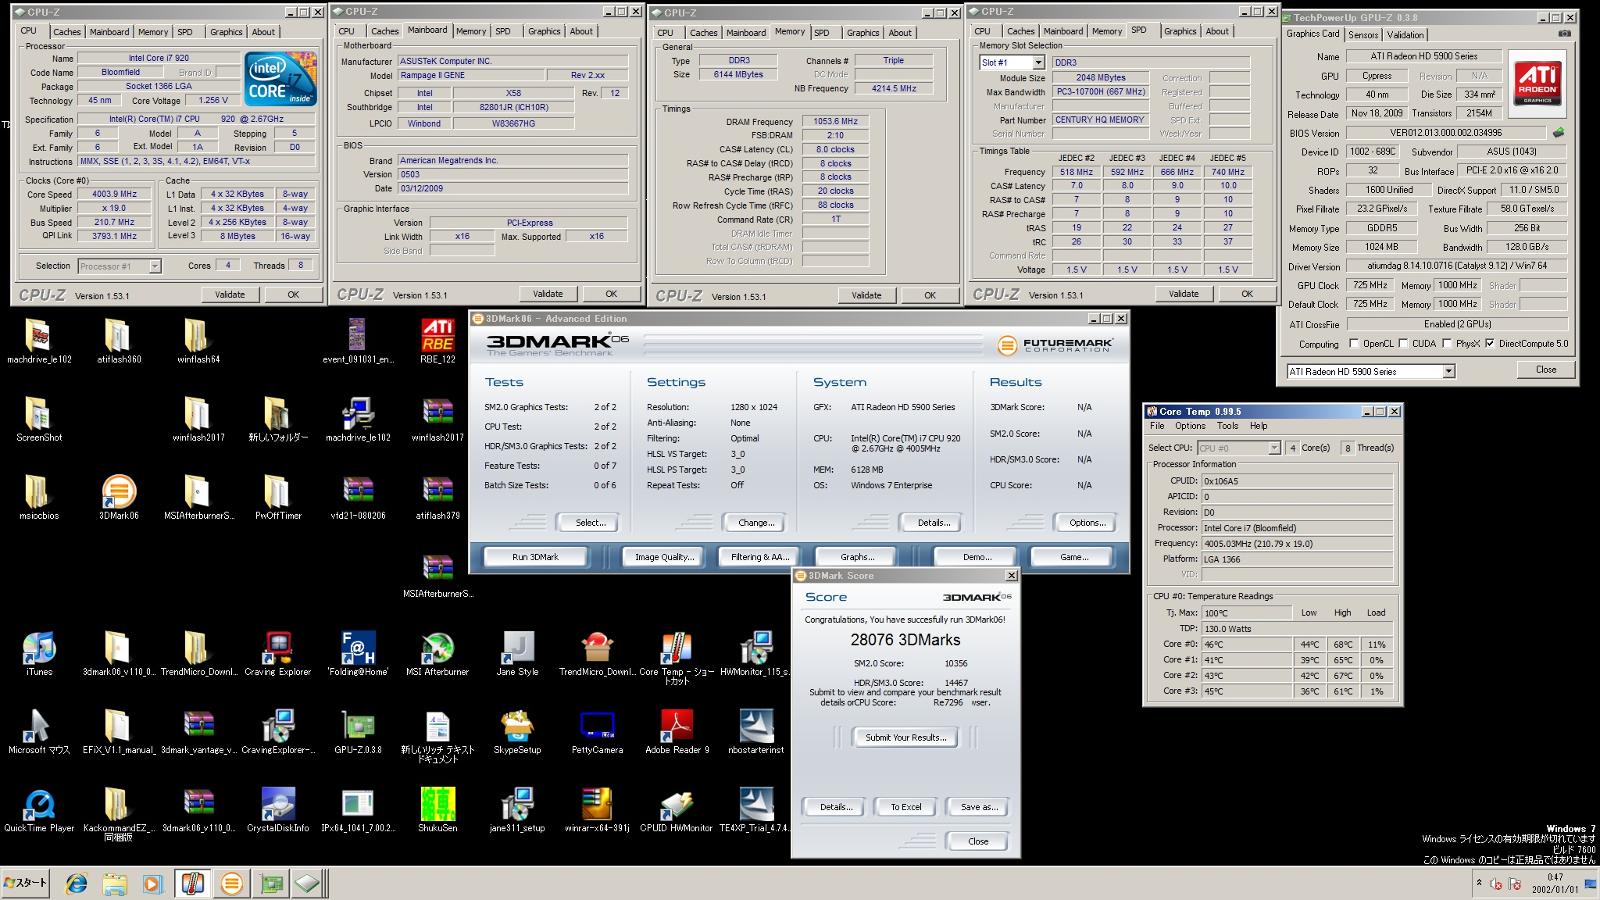Open the Tools menu in Core Temp
1600x900 pixels.
(x=1227, y=426)
